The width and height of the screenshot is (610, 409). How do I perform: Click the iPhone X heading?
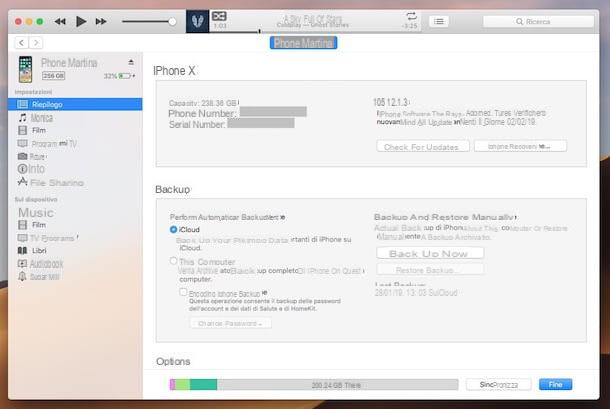coord(174,71)
